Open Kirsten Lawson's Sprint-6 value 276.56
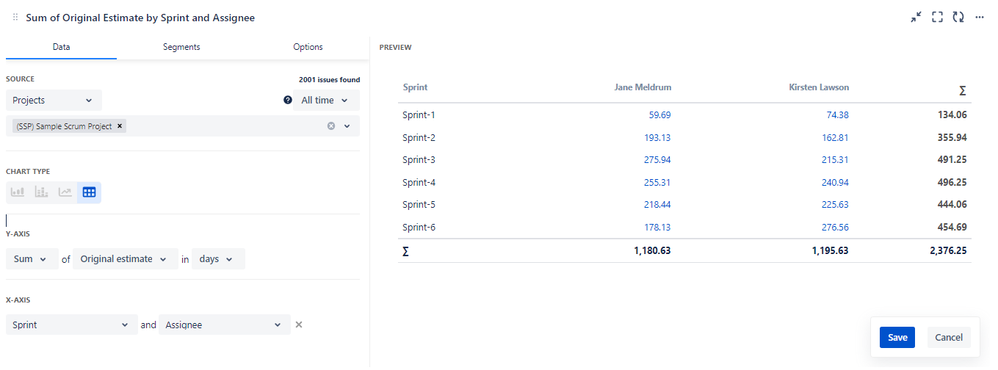The width and height of the screenshot is (998, 370). click(835, 227)
